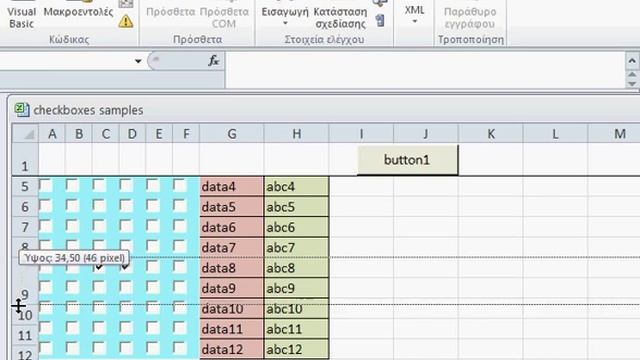The height and width of the screenshot is (360, 640).
Task: Select column L header
Action: 555,133
